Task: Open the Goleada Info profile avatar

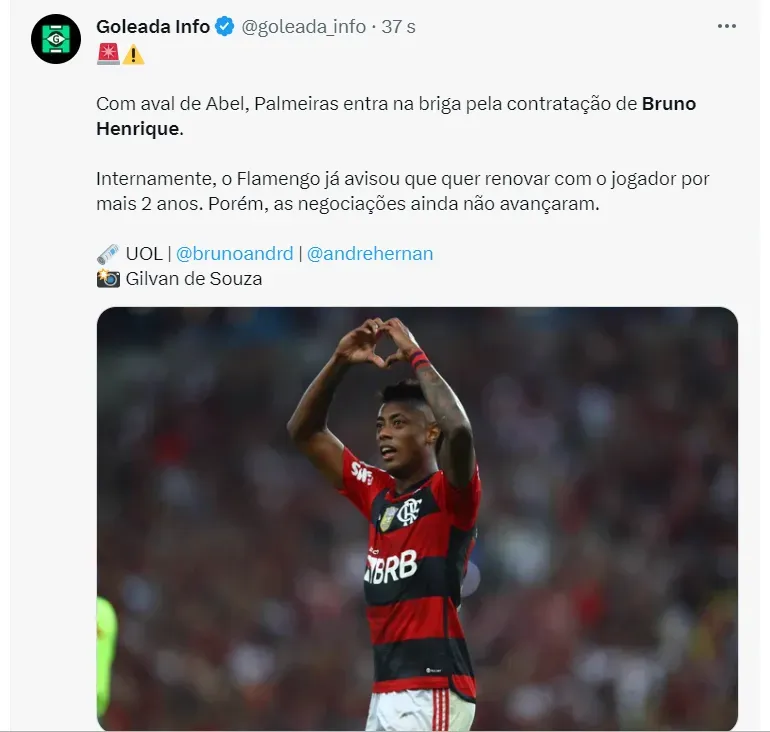Action: pos(56,39)
